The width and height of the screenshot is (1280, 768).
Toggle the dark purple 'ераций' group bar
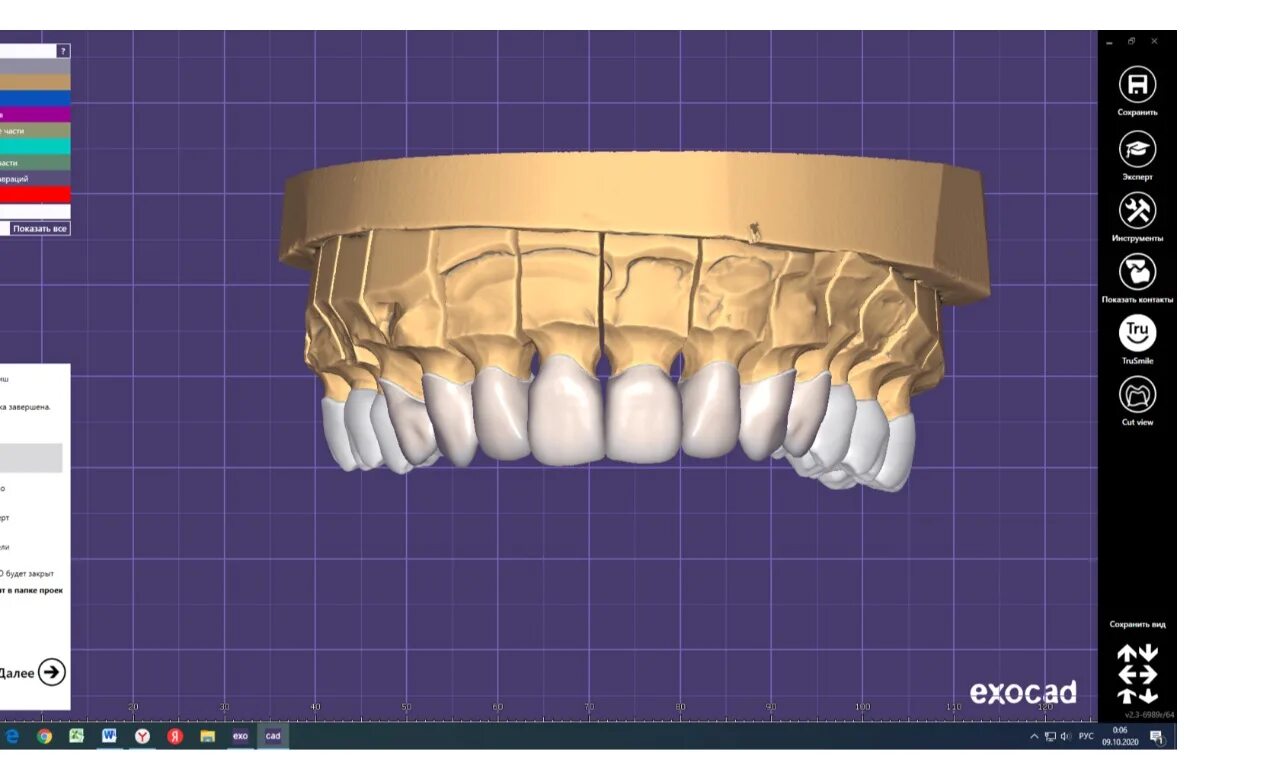coord(35,178)
